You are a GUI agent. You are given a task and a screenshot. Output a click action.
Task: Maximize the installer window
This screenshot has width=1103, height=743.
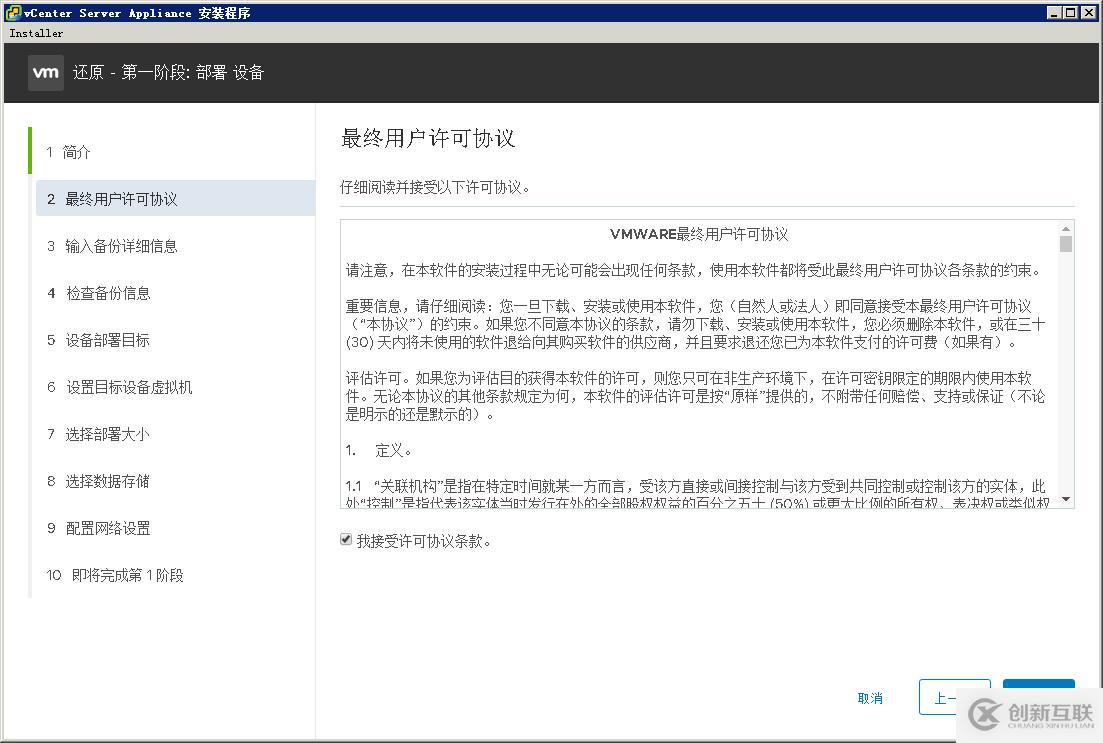tap(1069, 13)
